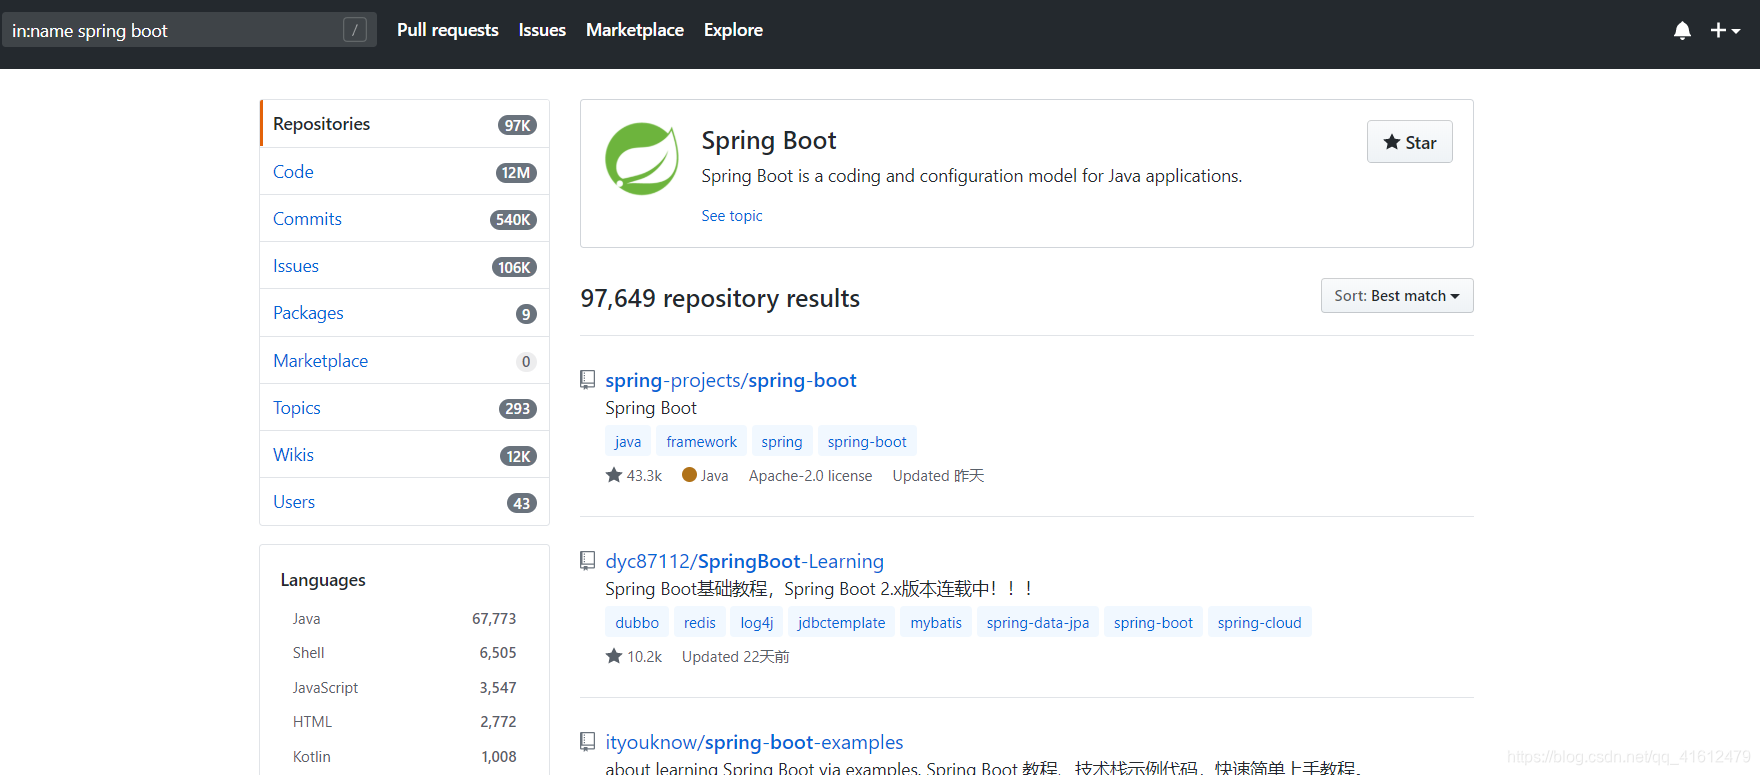Click the spring-cloud topic tag
Viewport: 1760px width, 775px height.
(x=1259, y=622)
